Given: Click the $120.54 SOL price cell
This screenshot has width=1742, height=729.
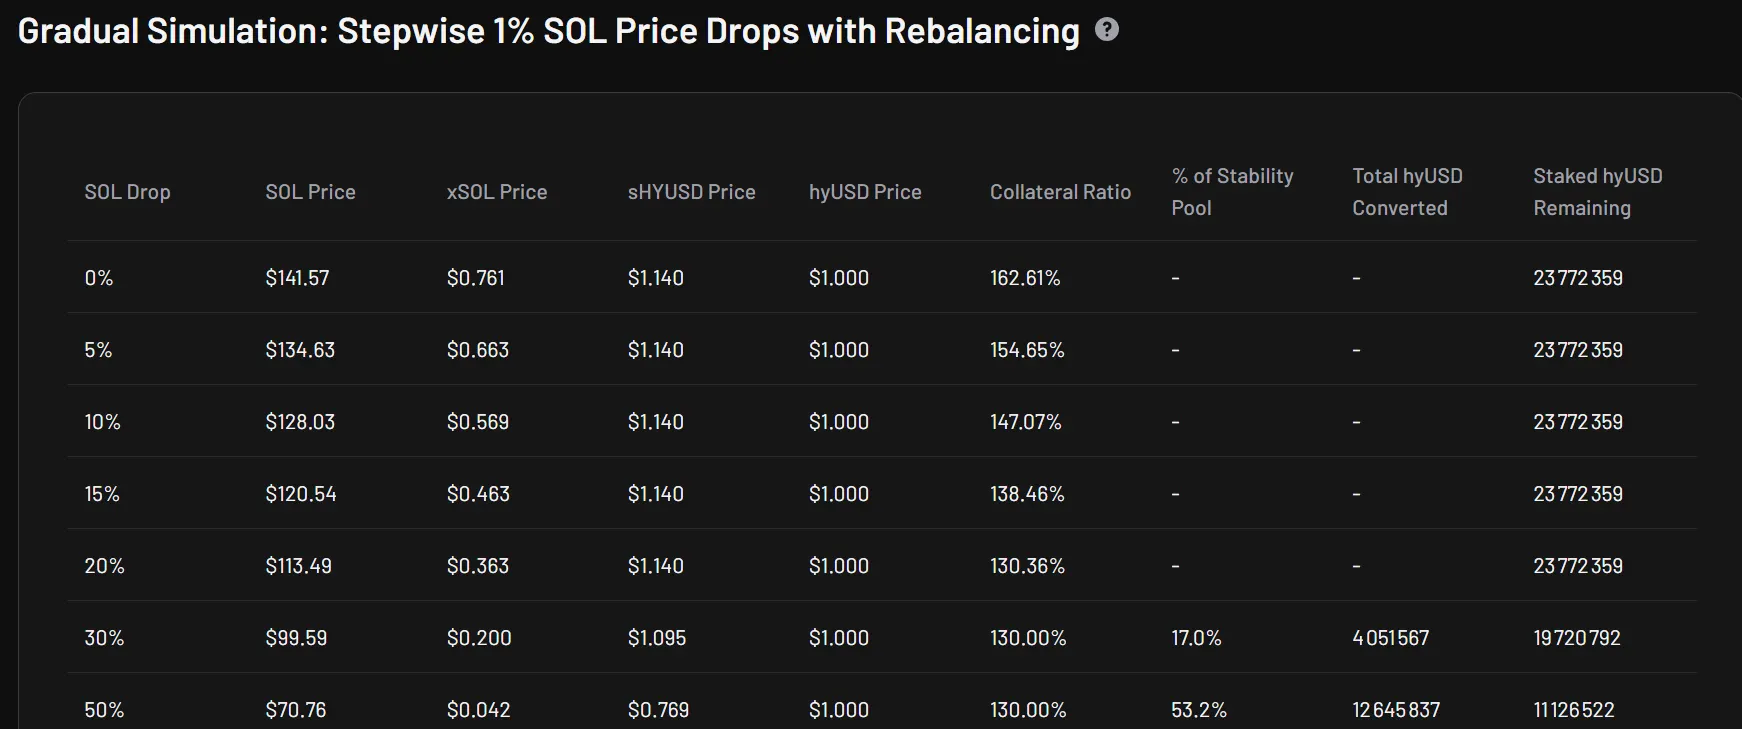Looking at the screenshot, I should click(301, 494).
